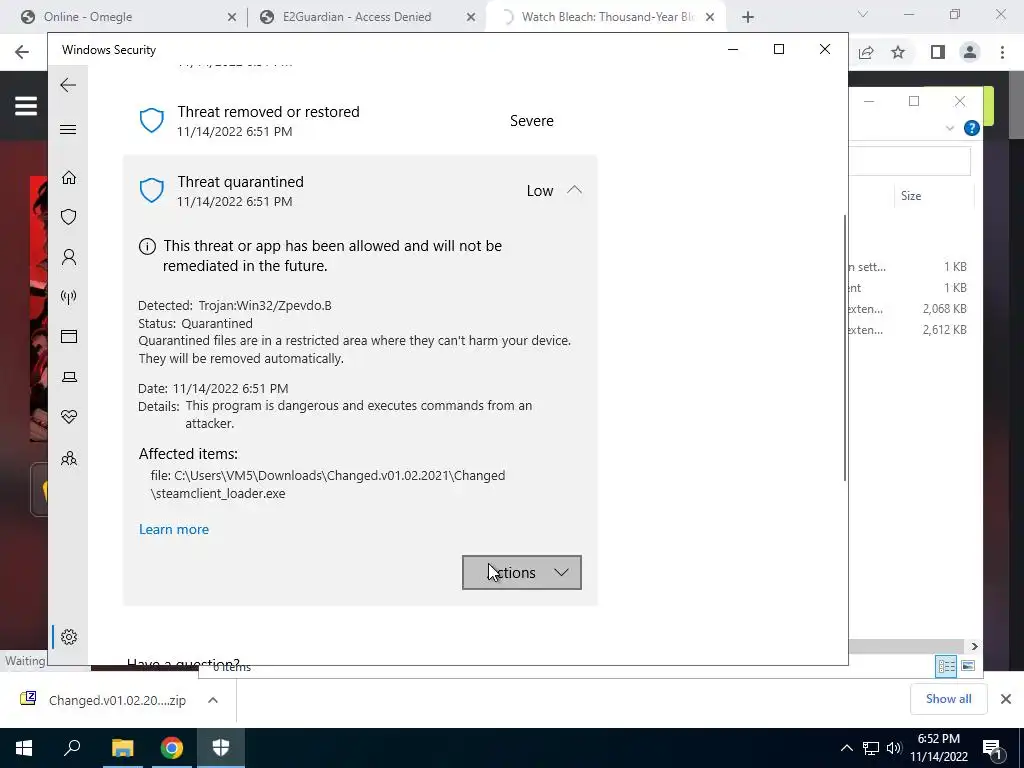Collapse the Threat quarantined Low entry

tap(574, 190)
